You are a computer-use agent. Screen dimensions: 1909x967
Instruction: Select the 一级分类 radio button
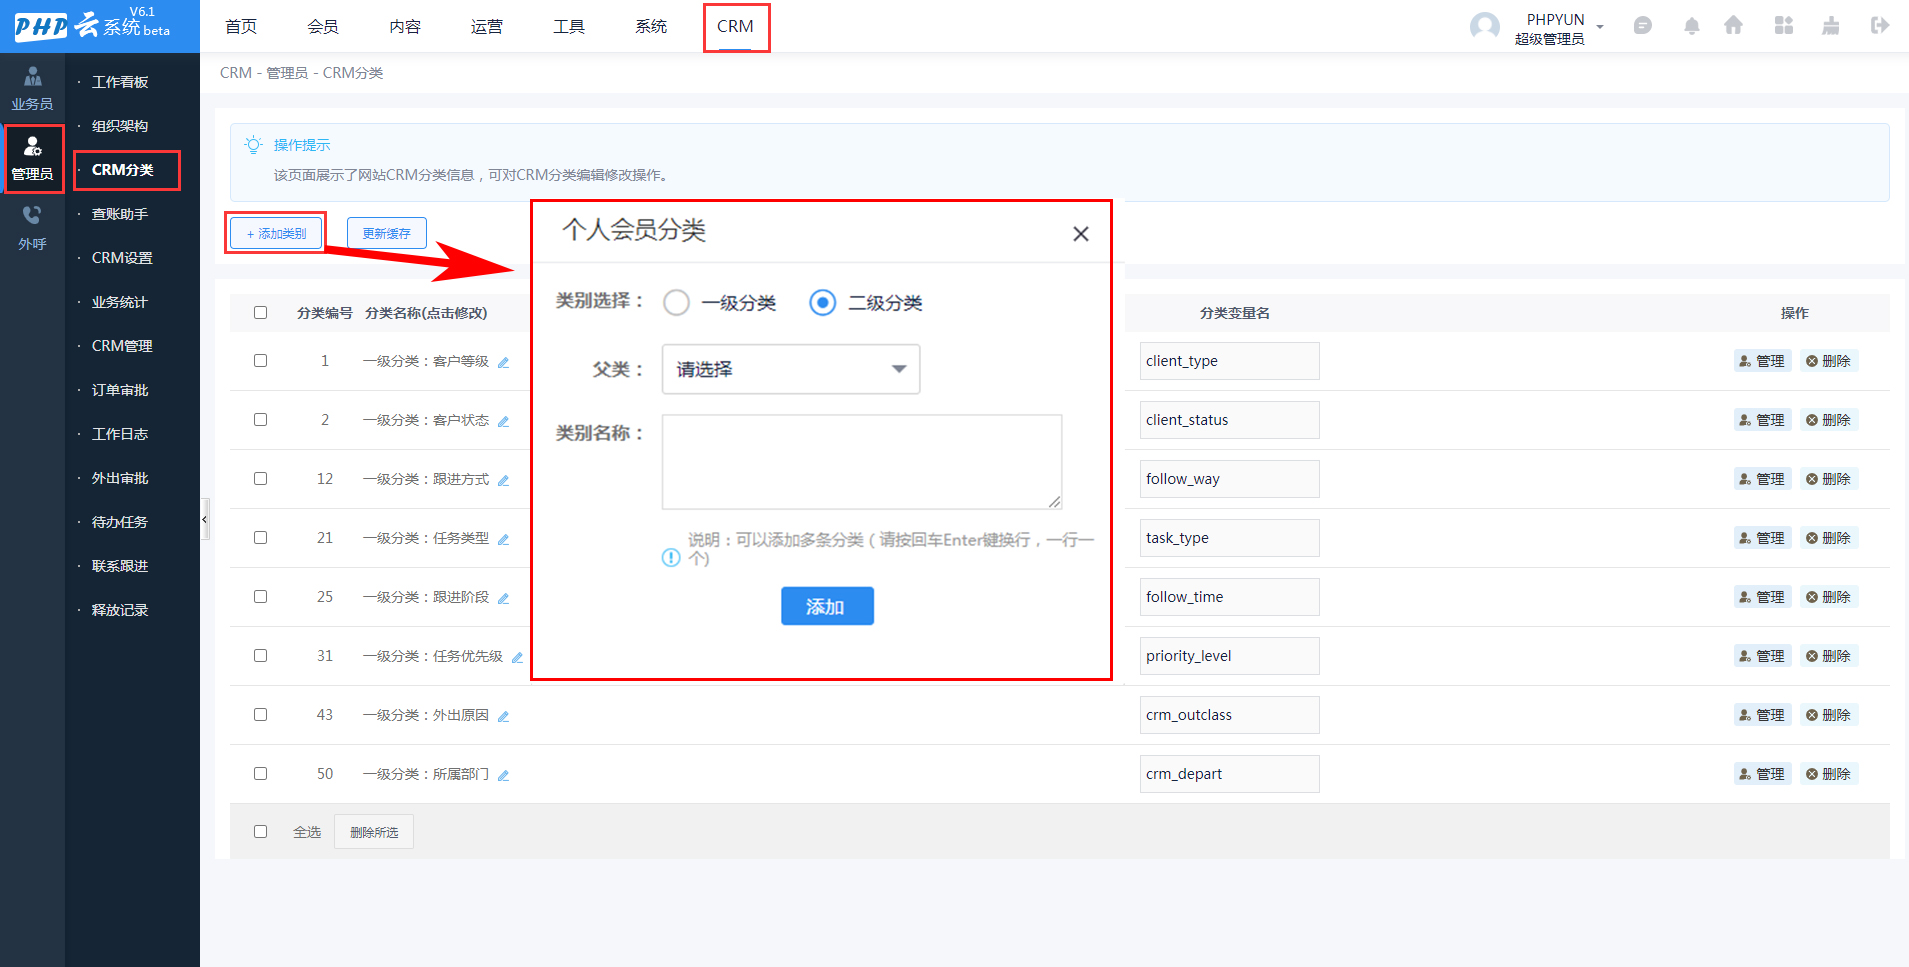(x=677, y=303)
